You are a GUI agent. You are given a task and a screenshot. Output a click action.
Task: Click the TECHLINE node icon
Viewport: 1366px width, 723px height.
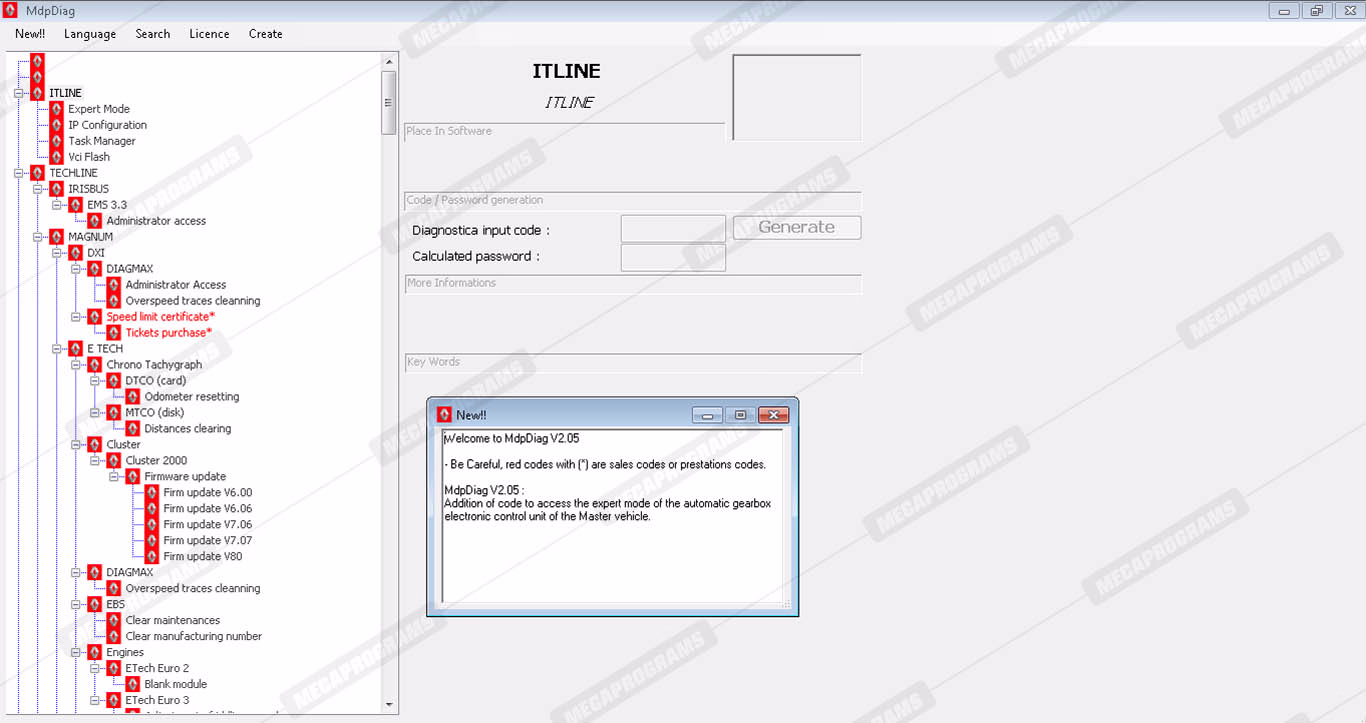coord(38,173)
